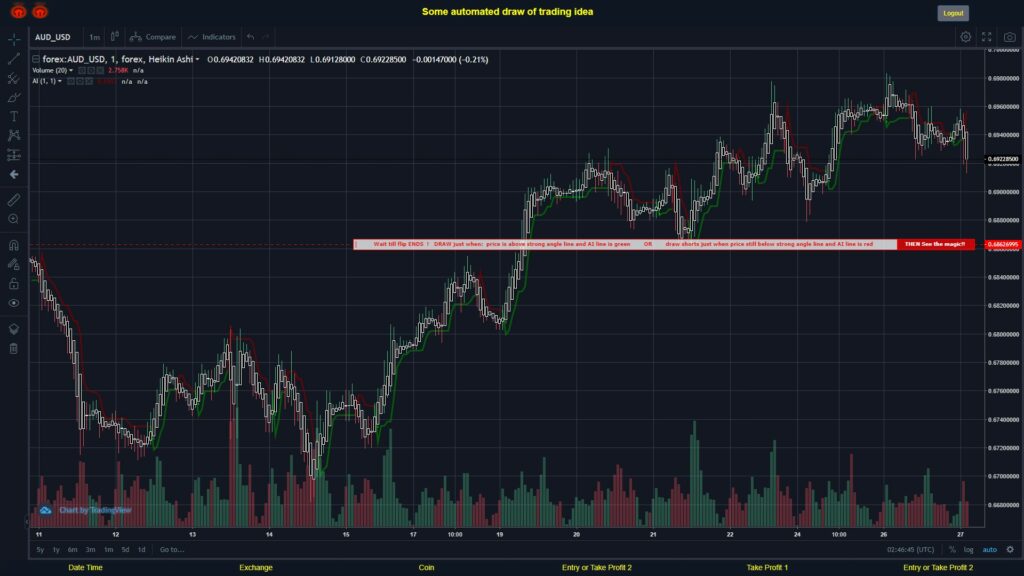Collapse the indicator legend

tap(36, 59)
